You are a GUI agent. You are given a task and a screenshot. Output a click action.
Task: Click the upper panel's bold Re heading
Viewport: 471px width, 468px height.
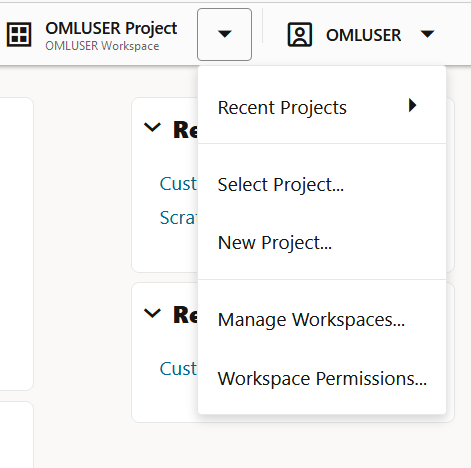coord(185,129)
